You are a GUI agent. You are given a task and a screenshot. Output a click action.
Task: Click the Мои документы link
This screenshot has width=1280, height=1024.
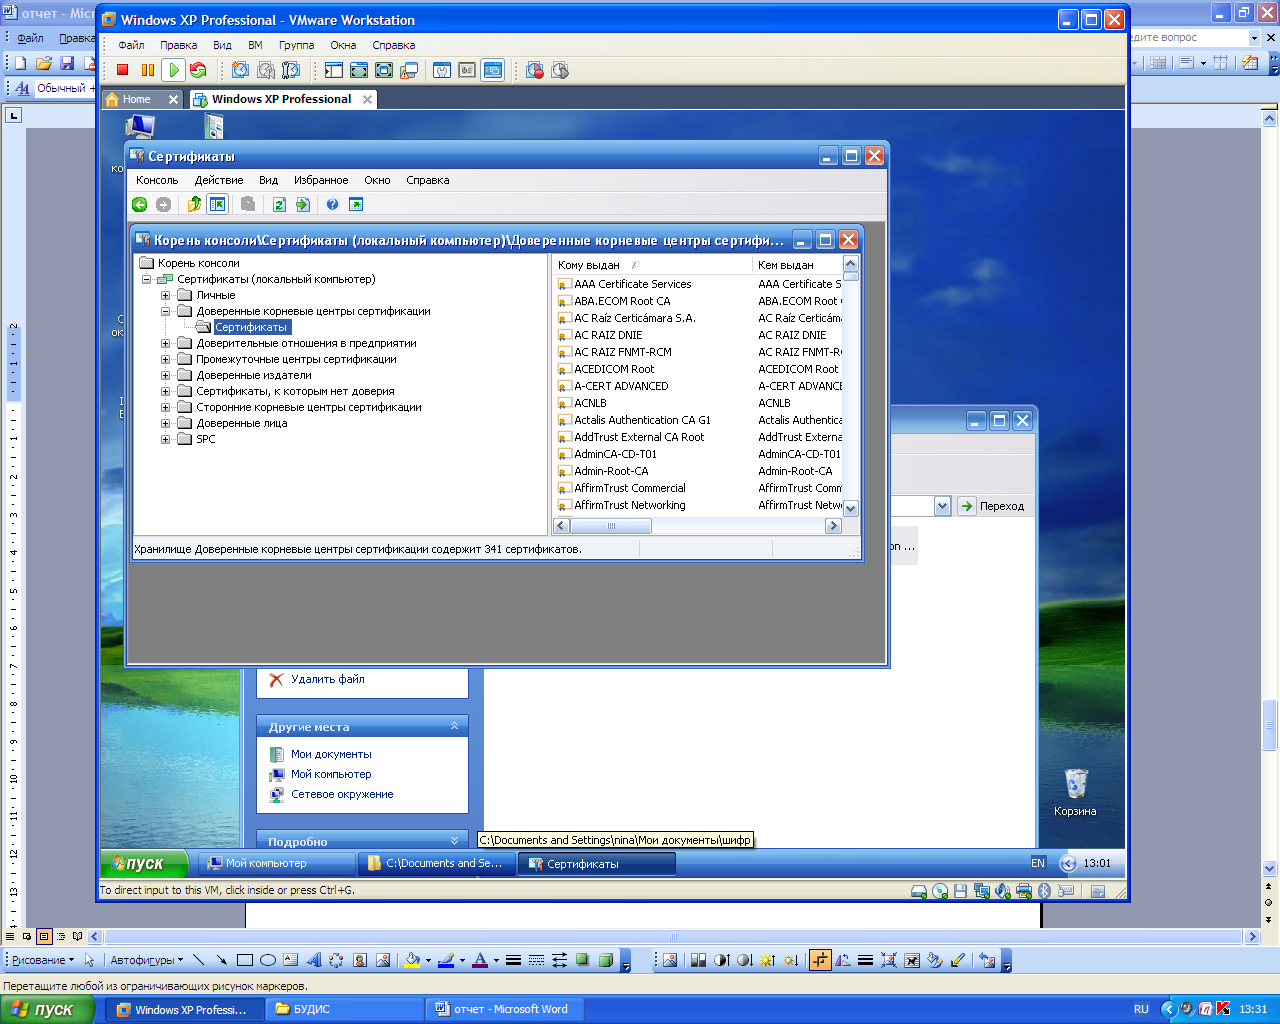click(x=331, y=754)
